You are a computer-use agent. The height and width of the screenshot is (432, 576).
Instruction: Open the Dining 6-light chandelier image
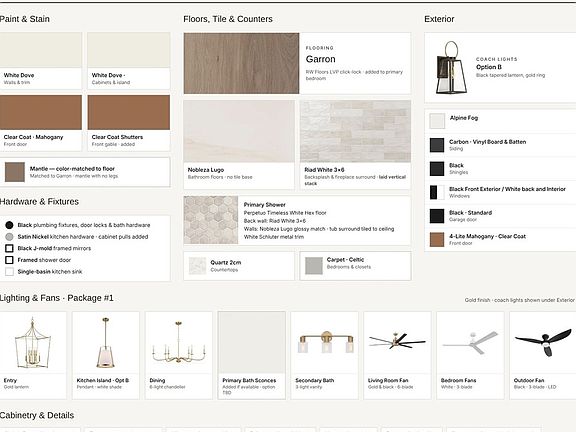click(179, 343)
